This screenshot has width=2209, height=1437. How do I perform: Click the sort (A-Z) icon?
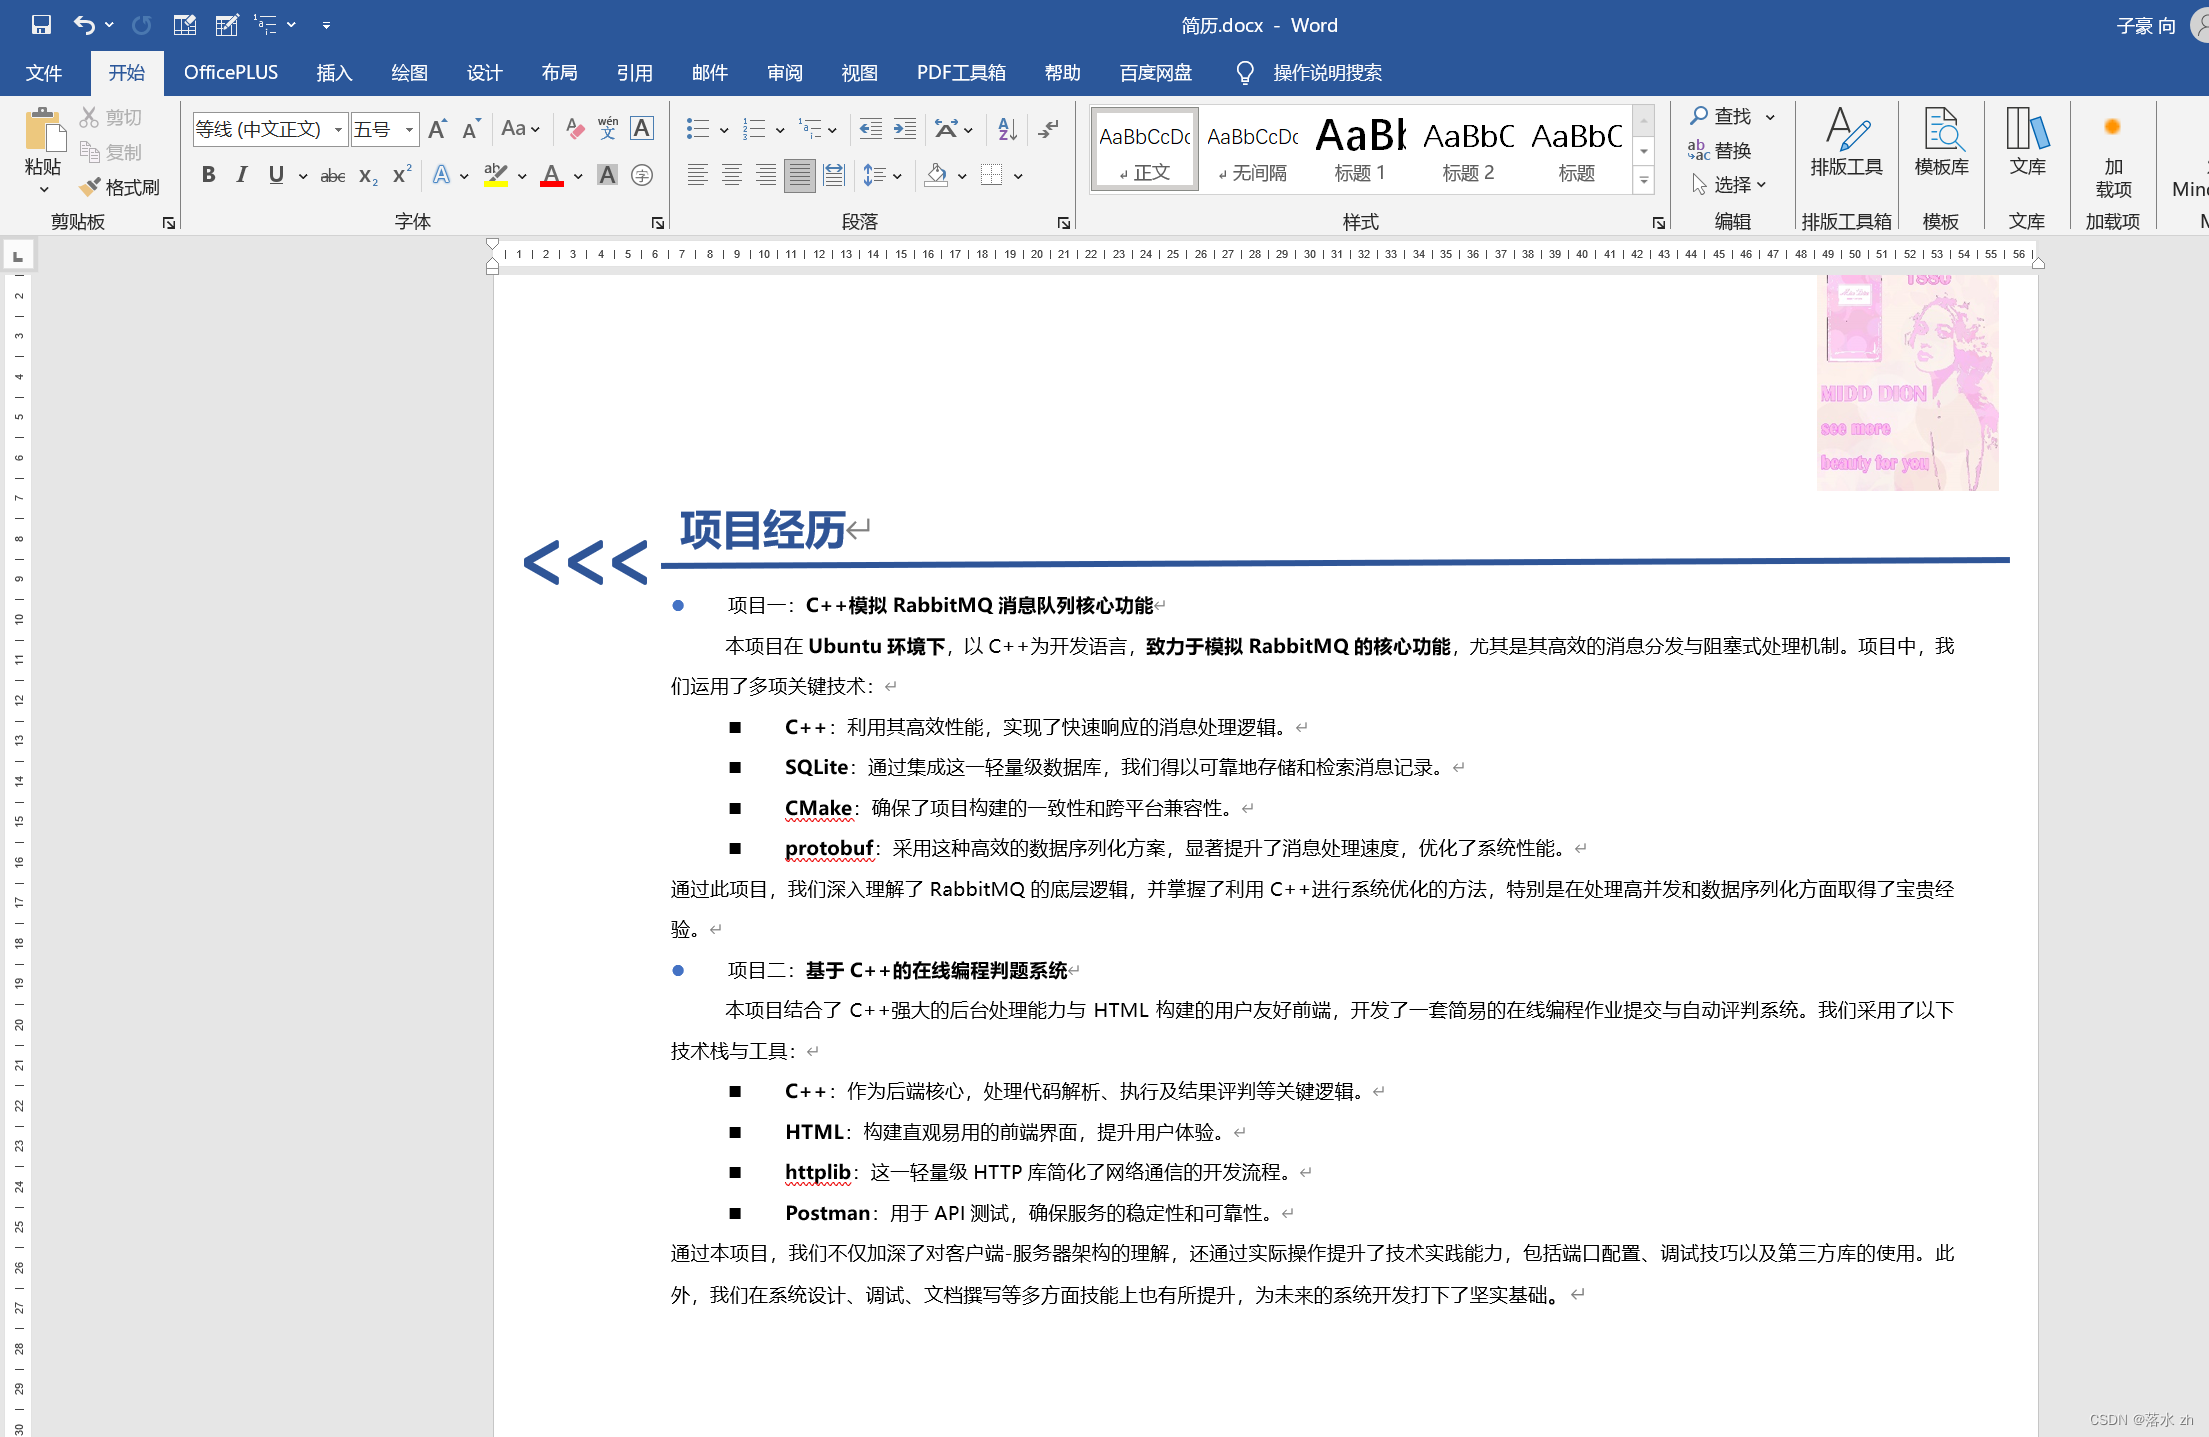(x=1007, y=129)
